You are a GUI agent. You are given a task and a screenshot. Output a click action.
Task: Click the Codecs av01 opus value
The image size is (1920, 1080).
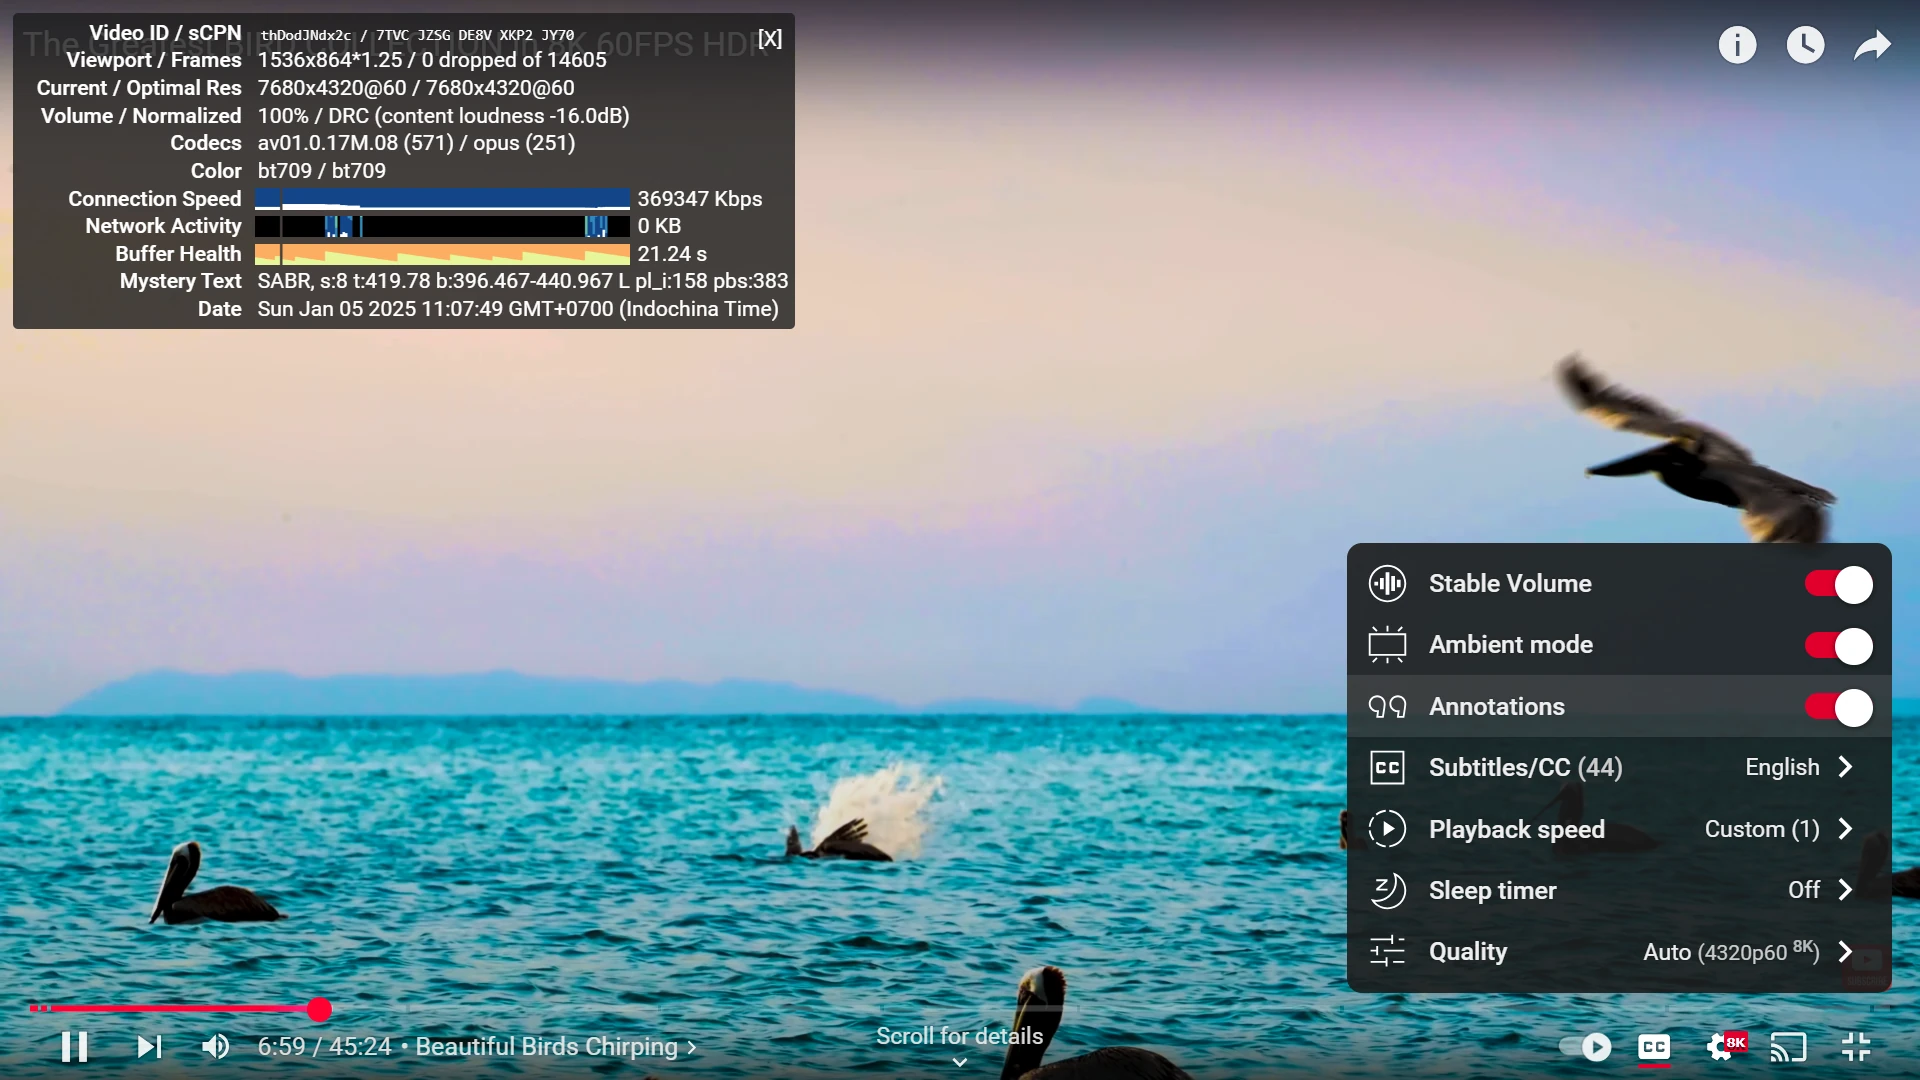click(x=416, y=143)
